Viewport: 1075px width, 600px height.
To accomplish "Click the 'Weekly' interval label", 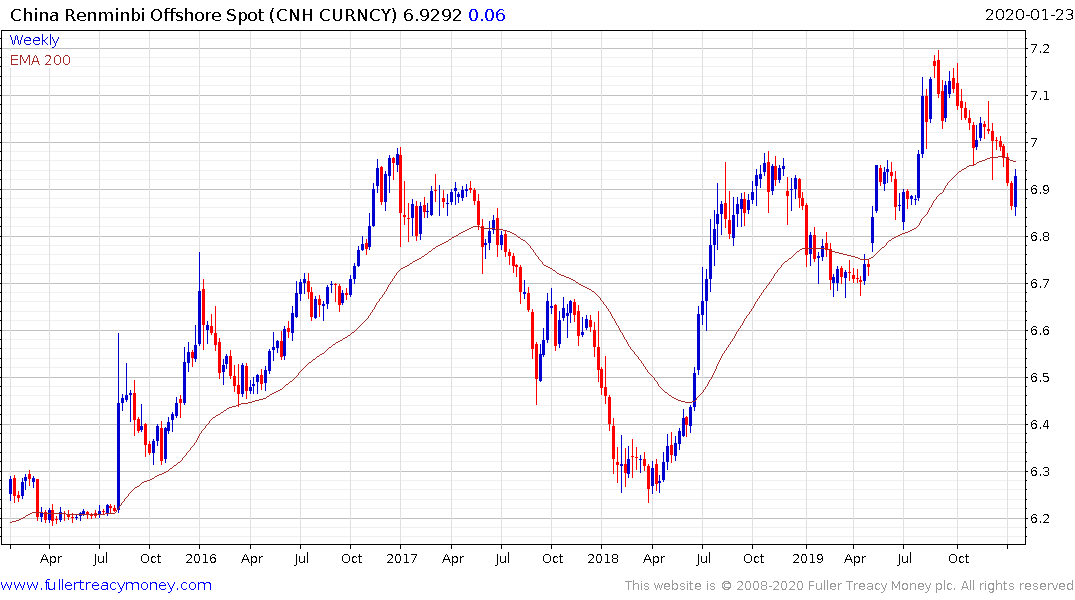I will (x=34, y=40).
